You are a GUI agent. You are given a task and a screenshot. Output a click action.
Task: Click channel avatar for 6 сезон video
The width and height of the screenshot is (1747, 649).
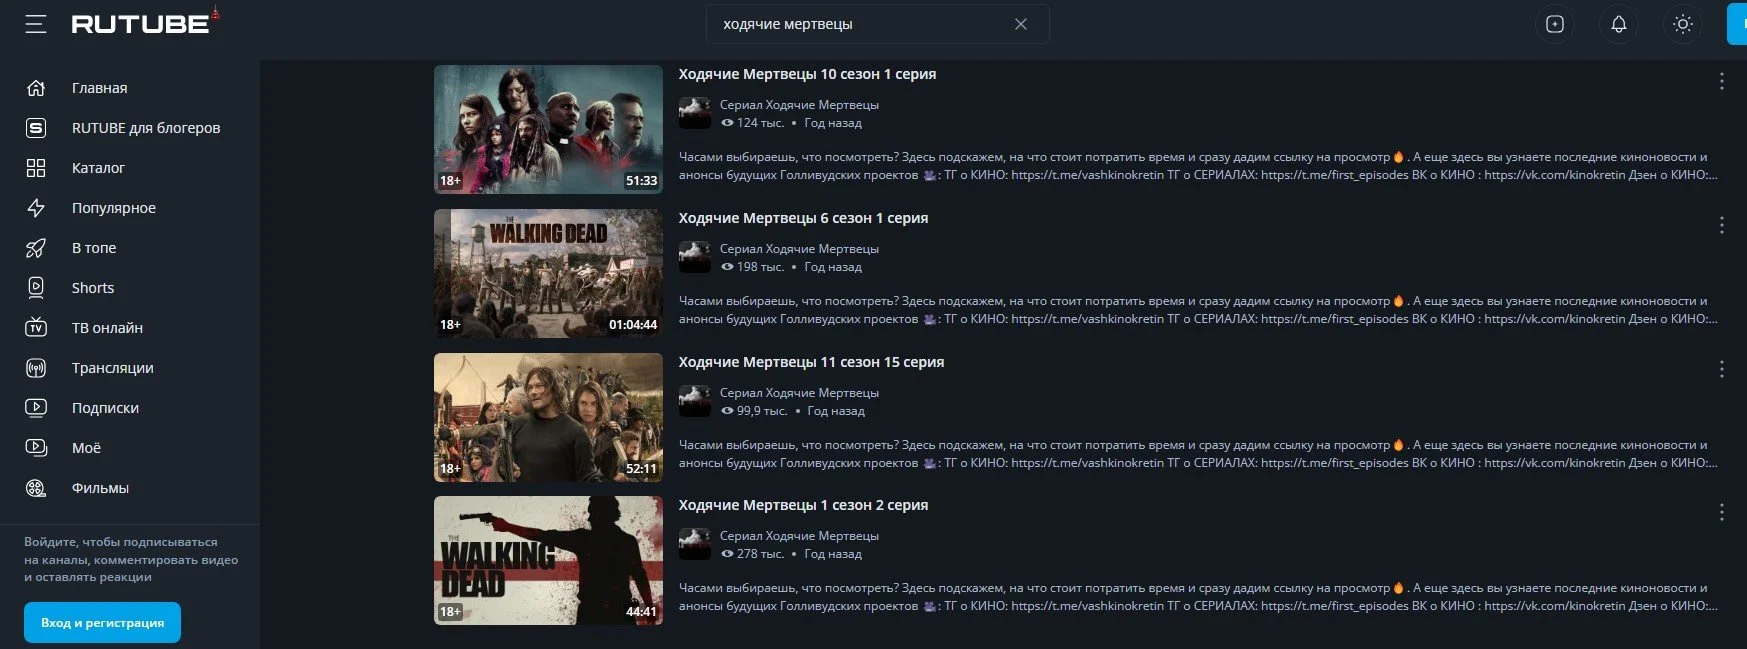tap(695, 257)
